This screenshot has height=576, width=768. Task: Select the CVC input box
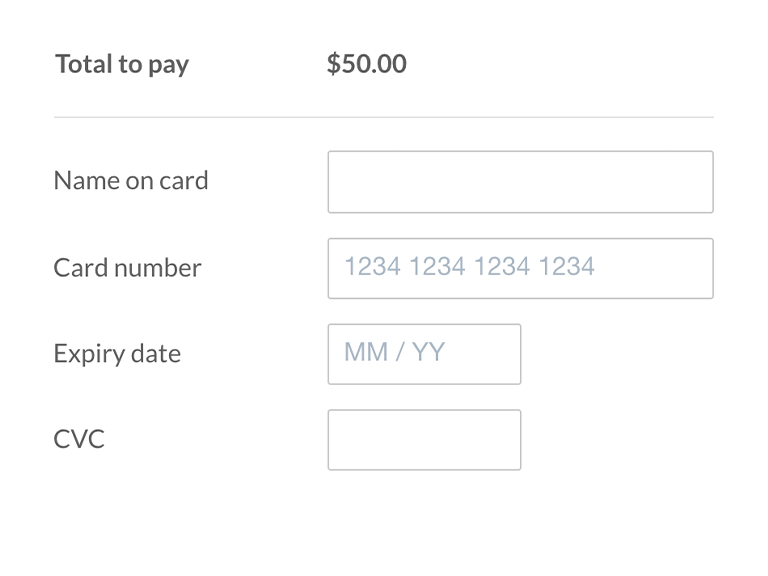tap(424, 440)
